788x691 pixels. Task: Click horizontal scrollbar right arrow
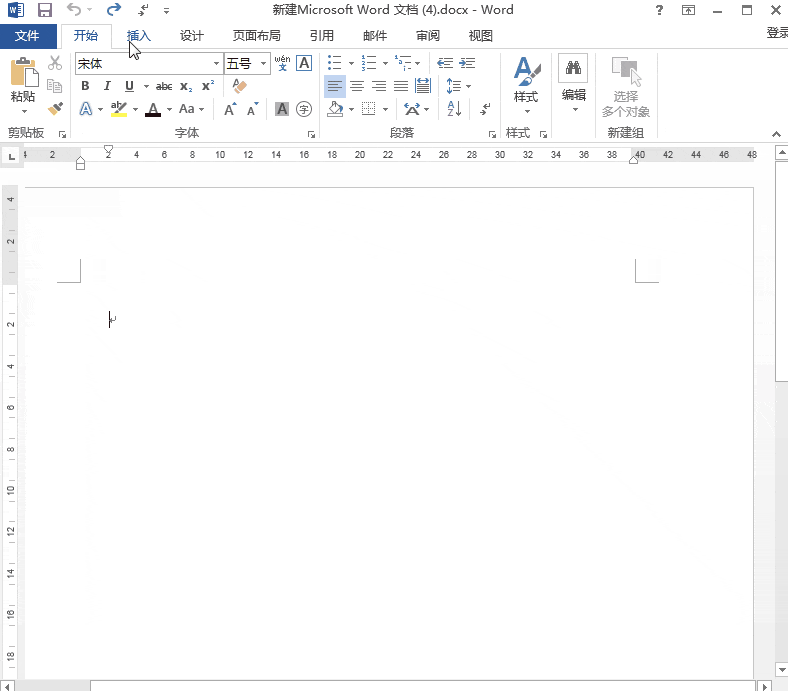coord(764,686)
